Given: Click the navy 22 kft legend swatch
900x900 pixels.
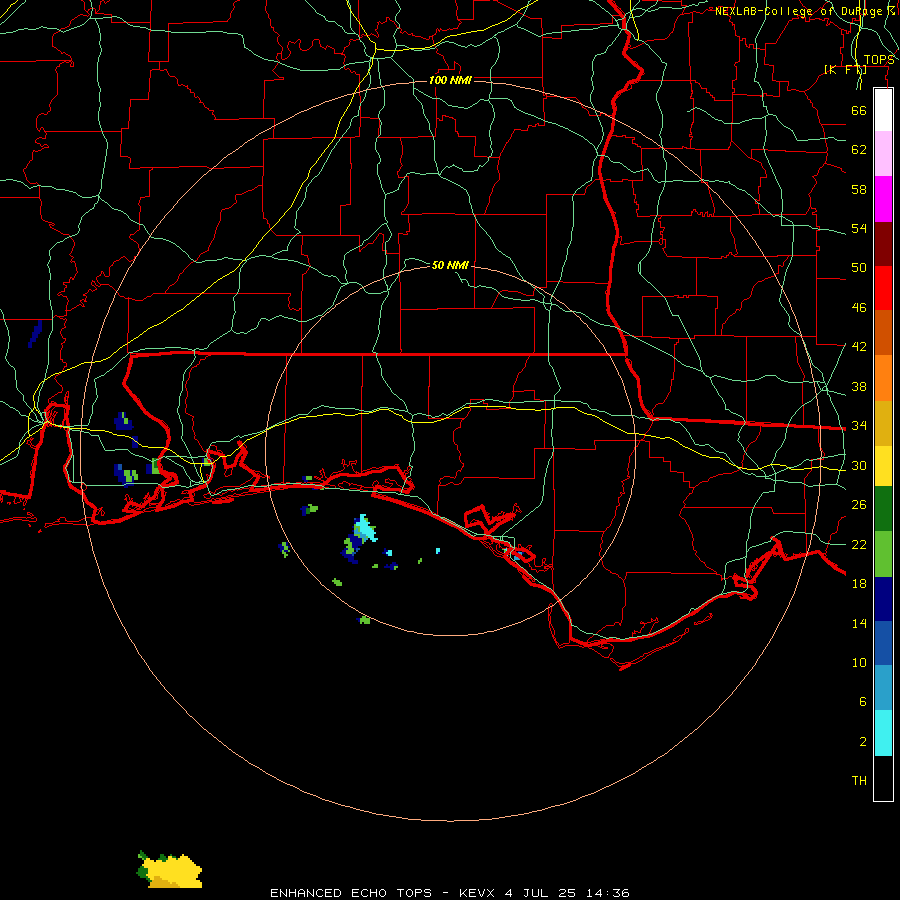Looking at the screenshot, I should pos(883,599).
